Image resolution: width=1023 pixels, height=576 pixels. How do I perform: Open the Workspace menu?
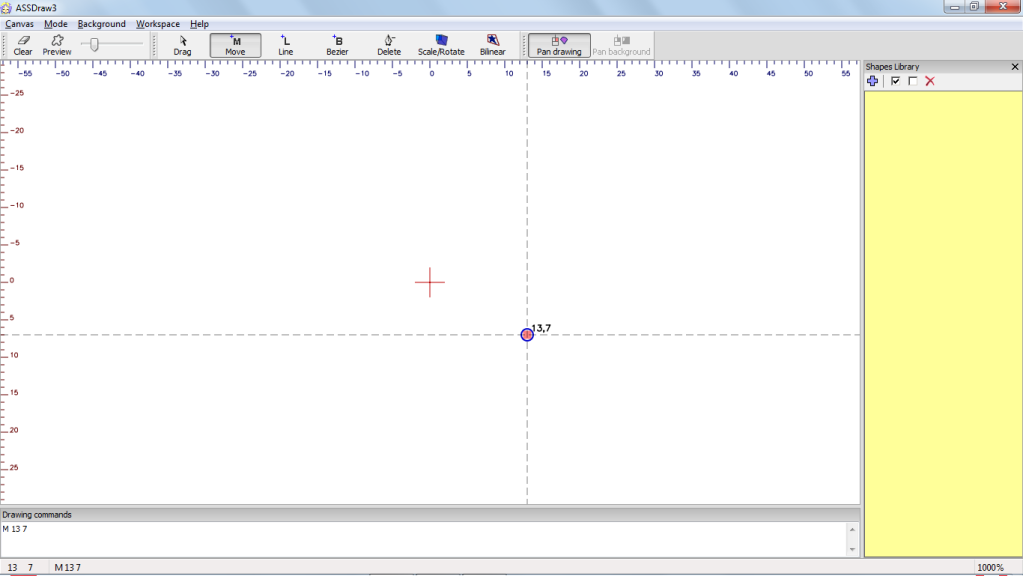[x=158, y=24]
